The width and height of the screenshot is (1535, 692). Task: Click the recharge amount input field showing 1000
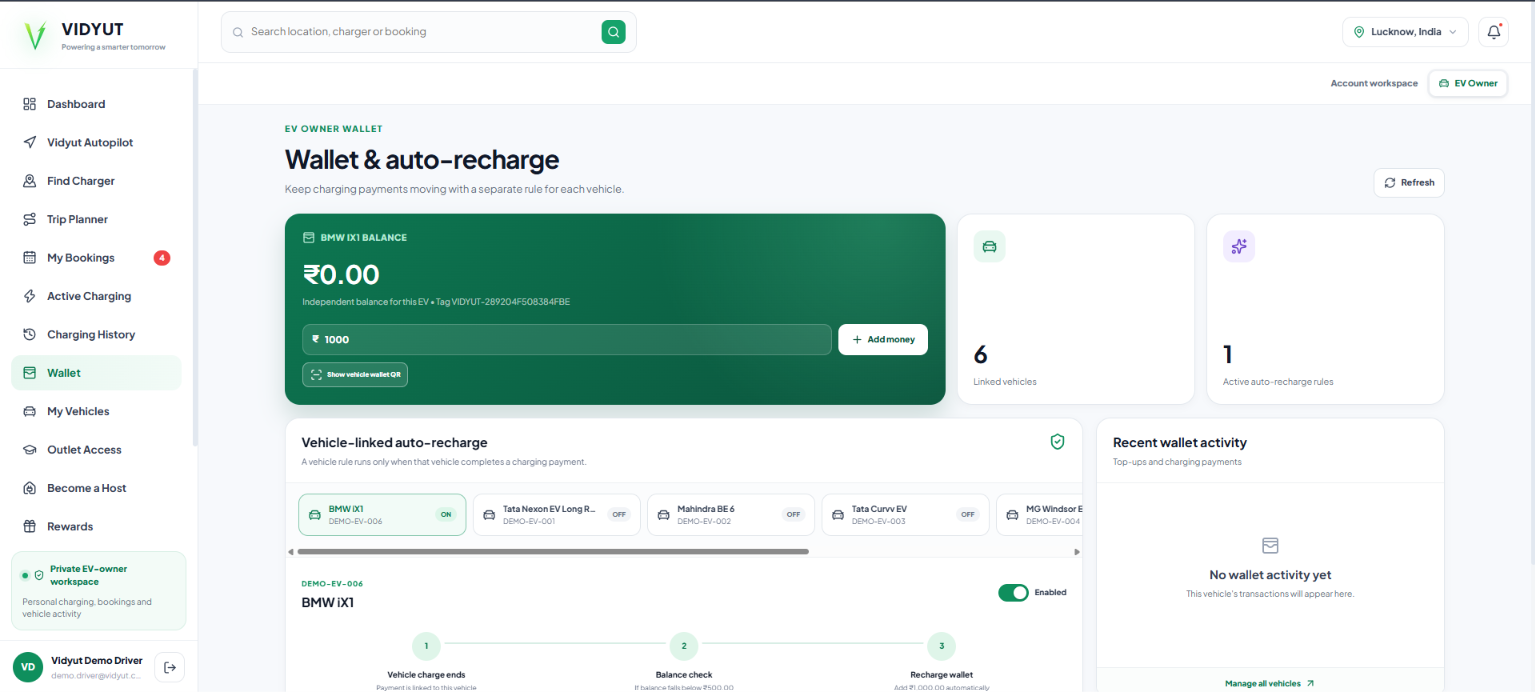tap(567, 339)
